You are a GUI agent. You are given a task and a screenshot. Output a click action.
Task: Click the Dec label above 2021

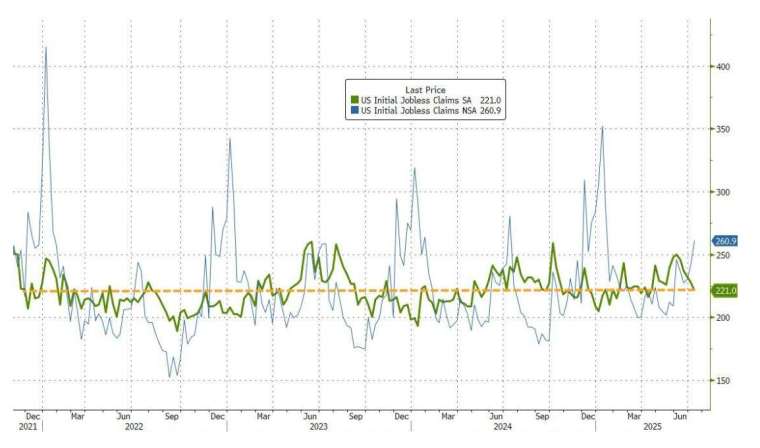tap(33, 416)
